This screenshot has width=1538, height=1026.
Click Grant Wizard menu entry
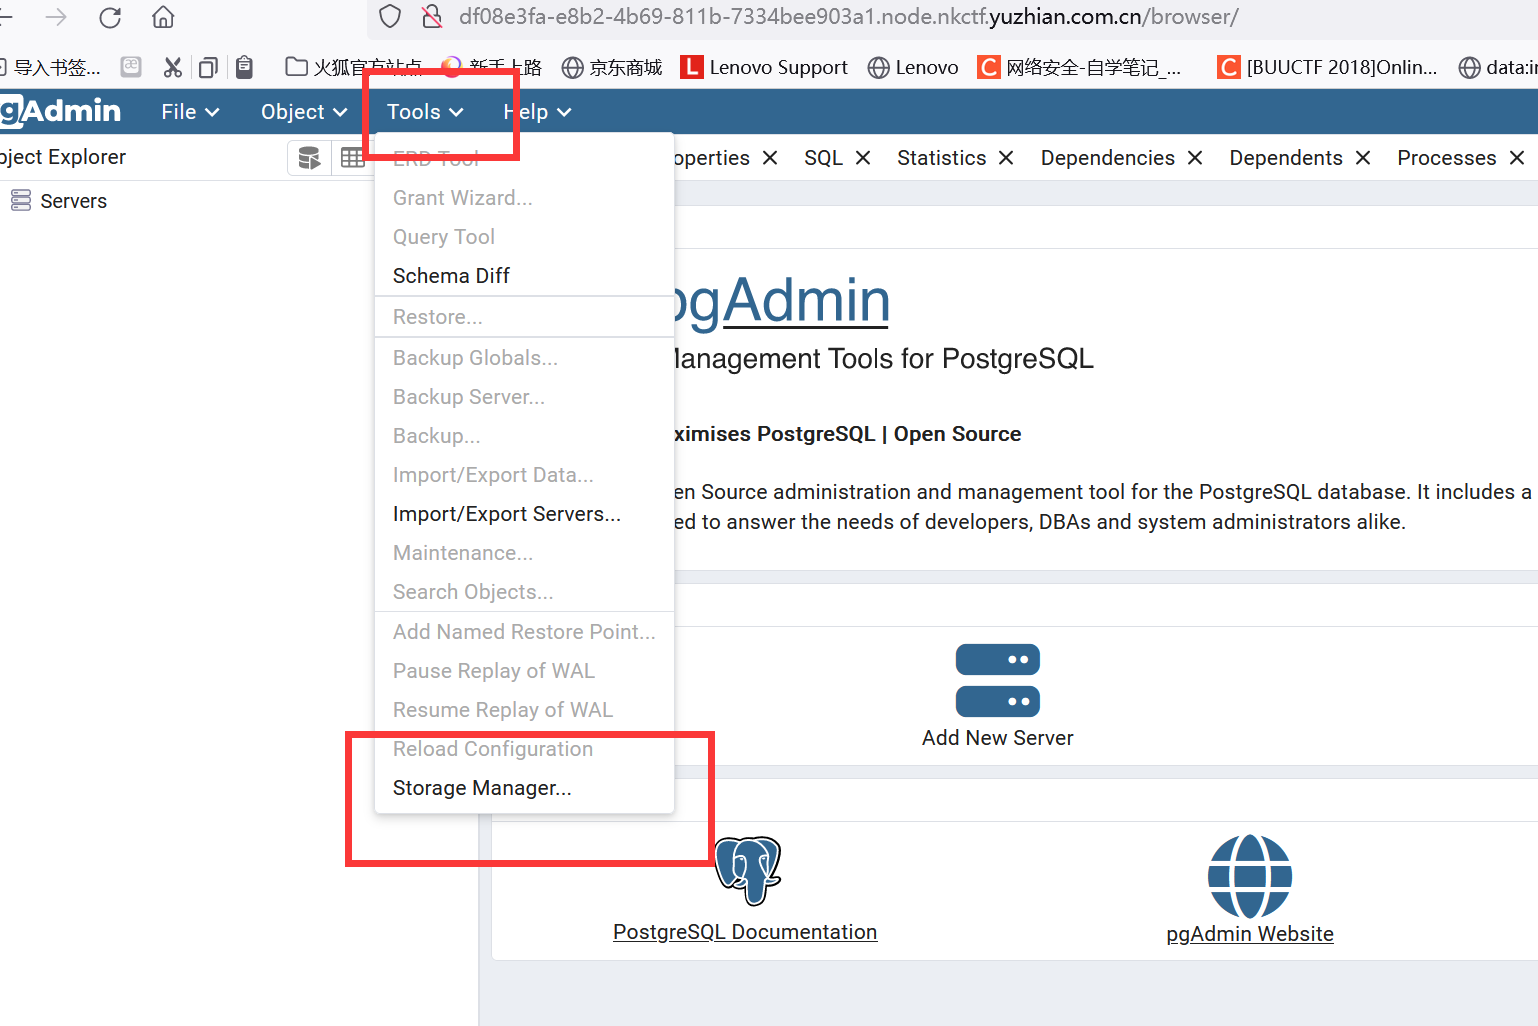point(524,198)
